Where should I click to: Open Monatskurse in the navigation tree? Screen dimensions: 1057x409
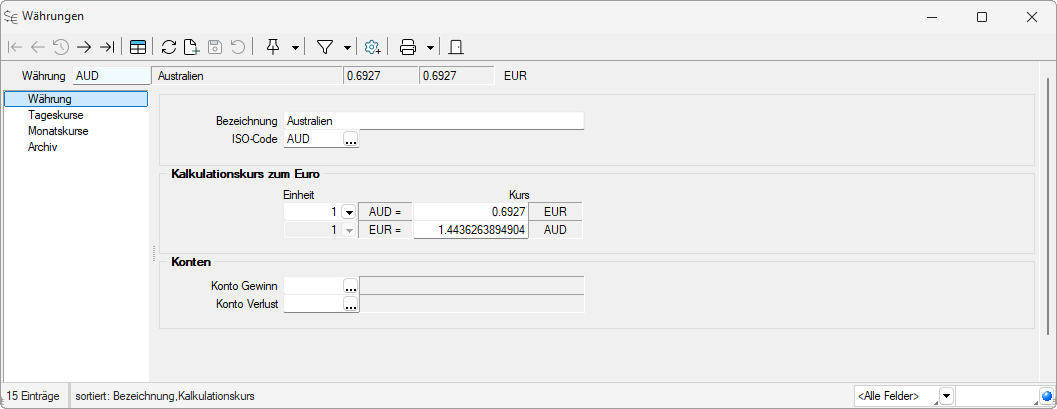(58, 131)
